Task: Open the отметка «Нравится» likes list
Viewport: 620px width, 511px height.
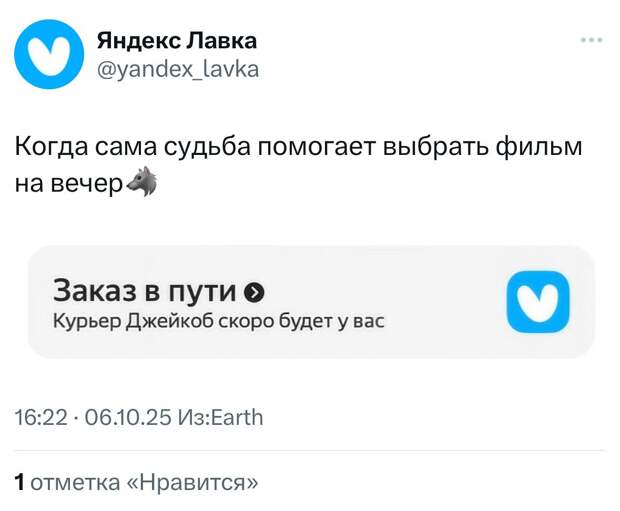Action: tap(144, 484)
